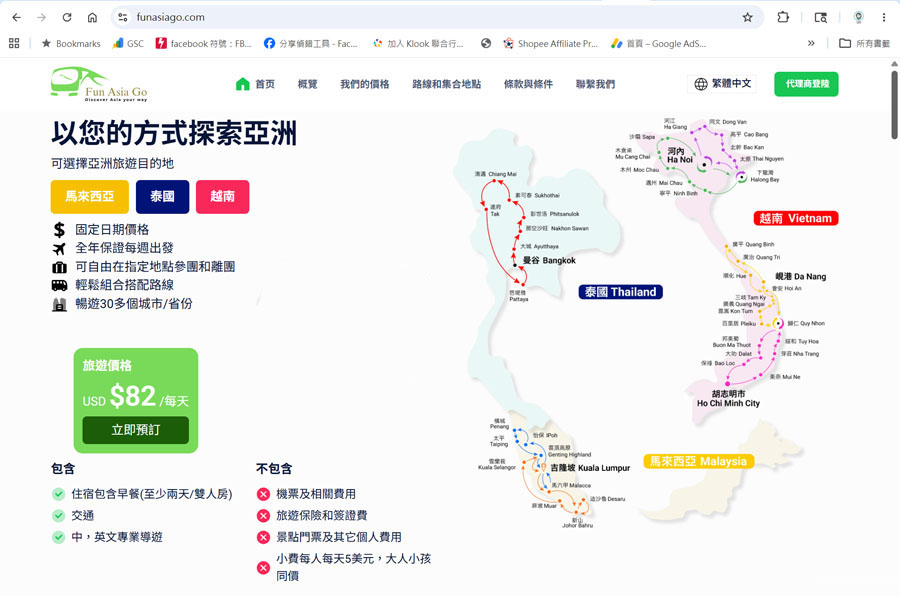Open Chrome three-dot menu
Viewport: 900px width, 596px height.
[883, 17]
